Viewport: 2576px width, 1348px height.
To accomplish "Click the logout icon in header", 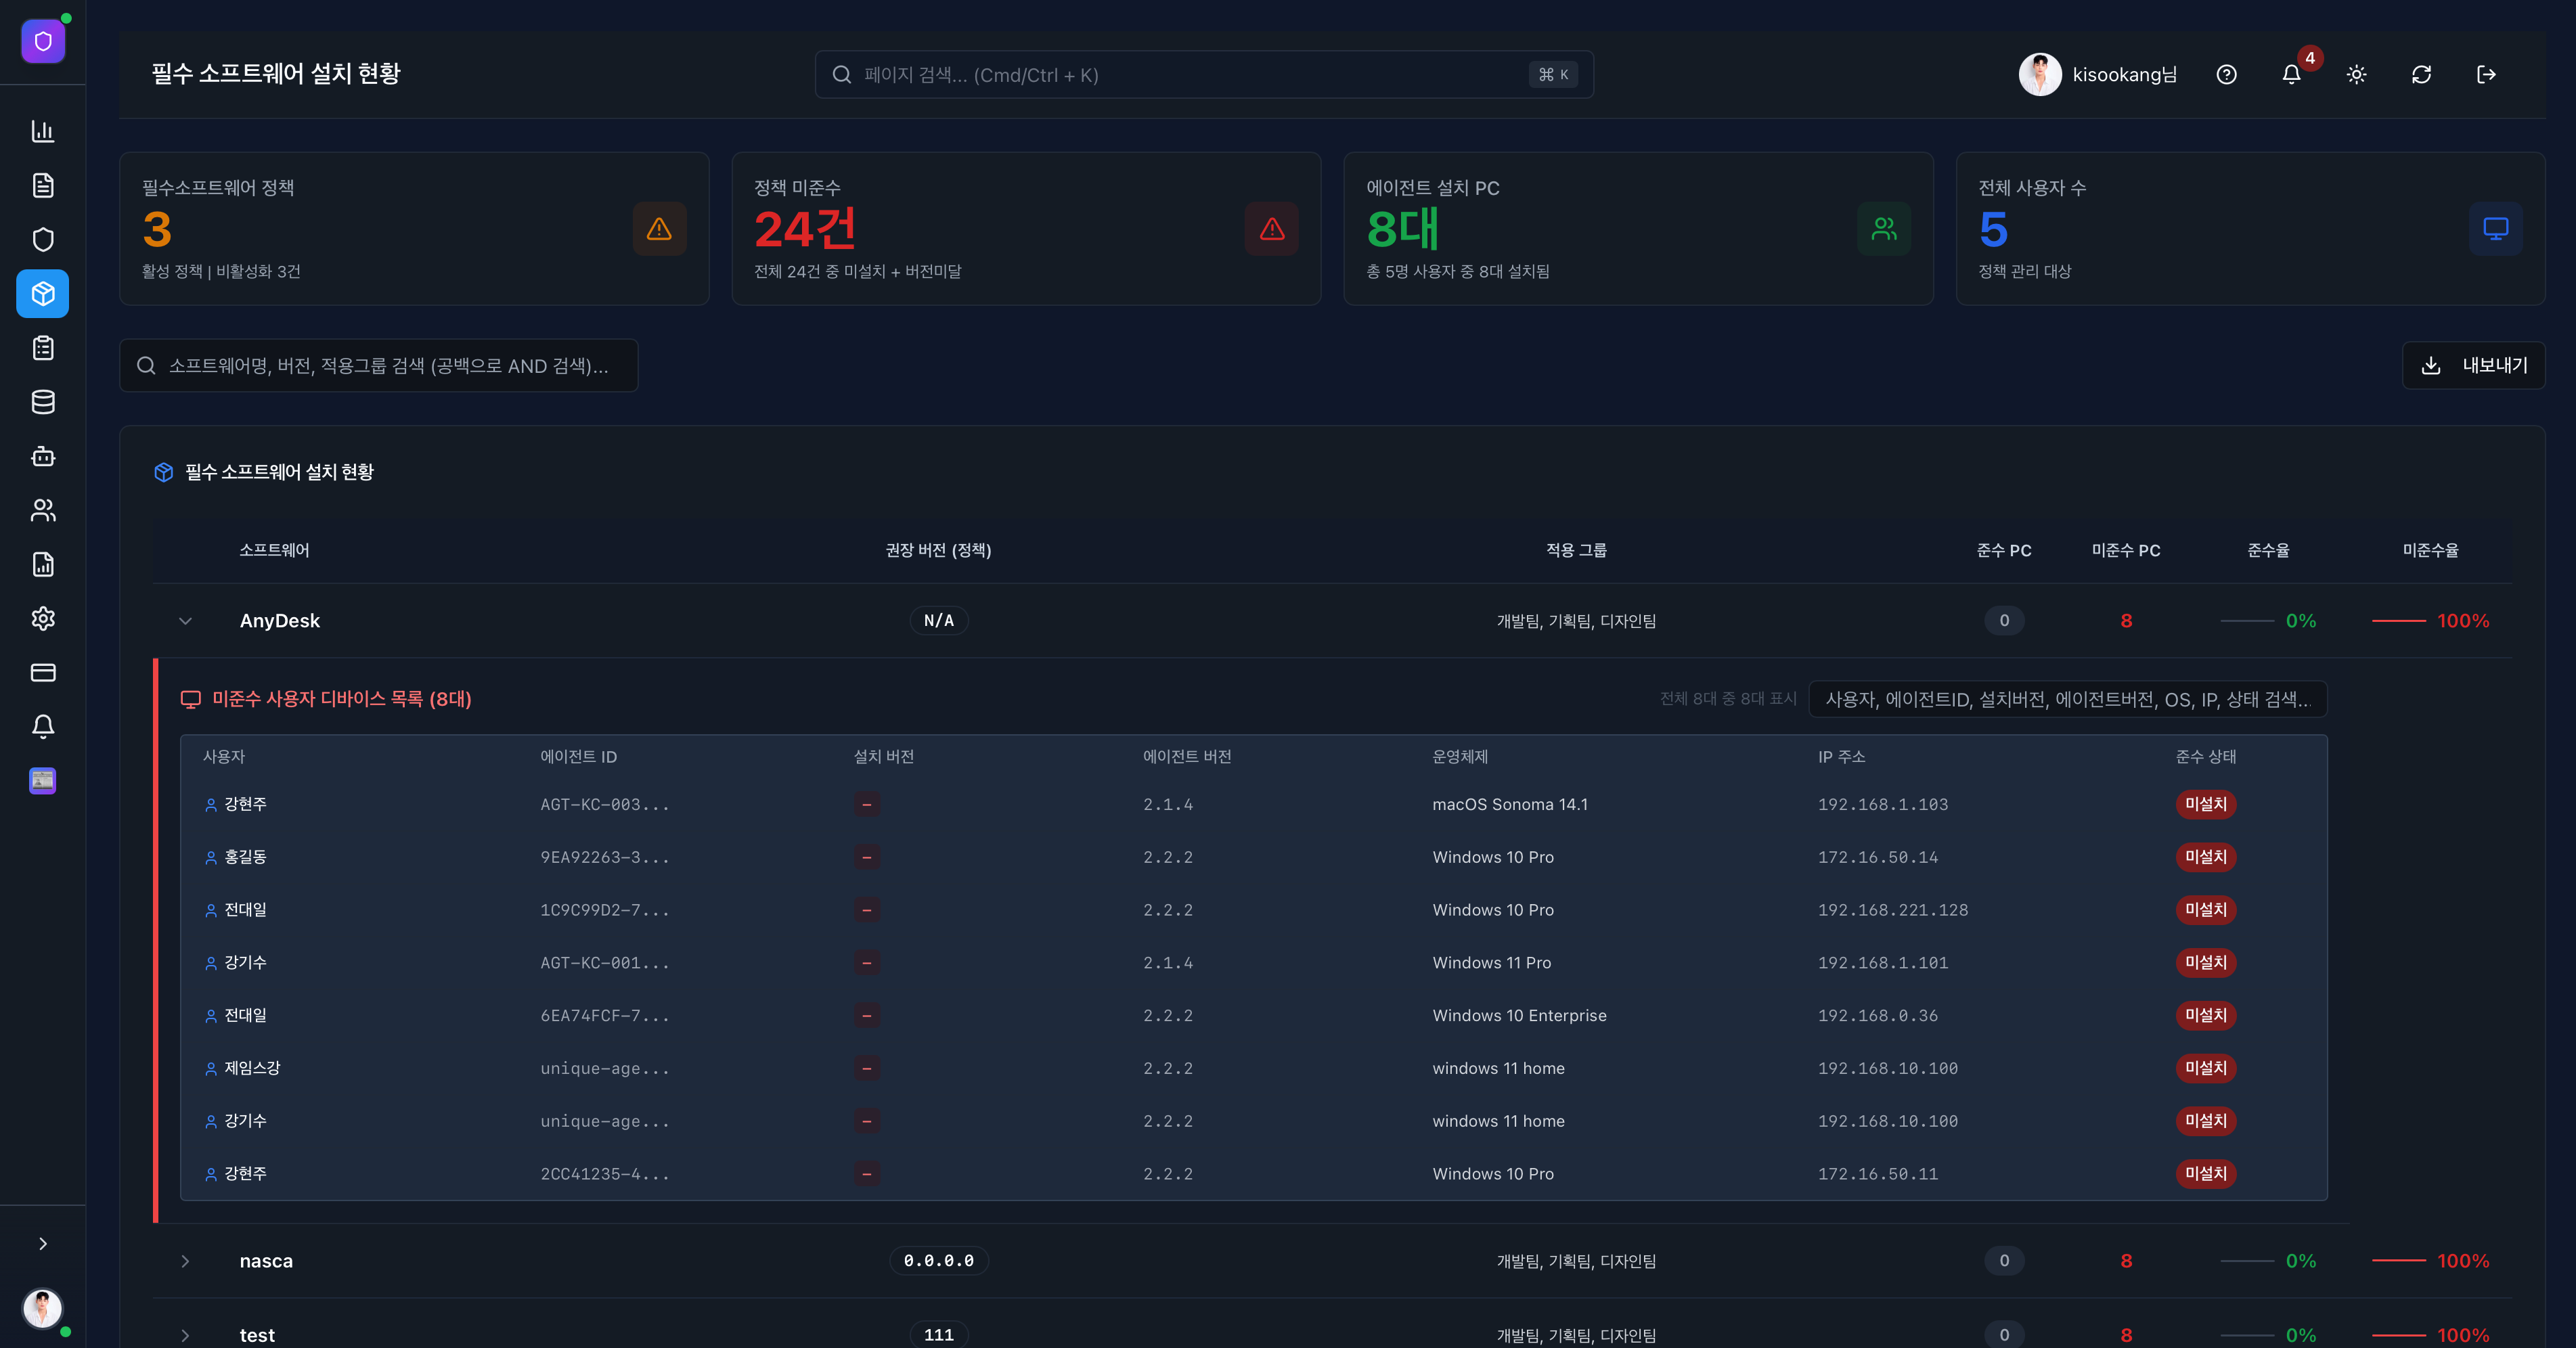I will click(2486, 74).
